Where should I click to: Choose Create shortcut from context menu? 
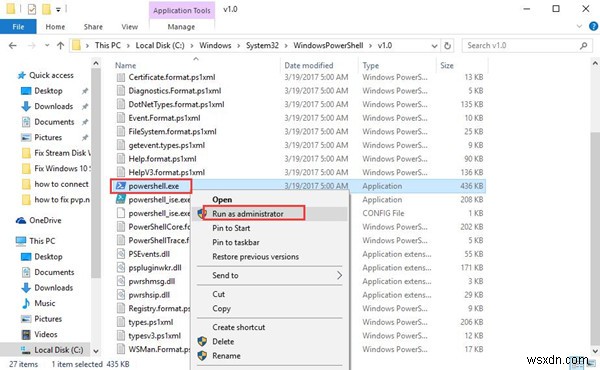(x=270, y=327)
